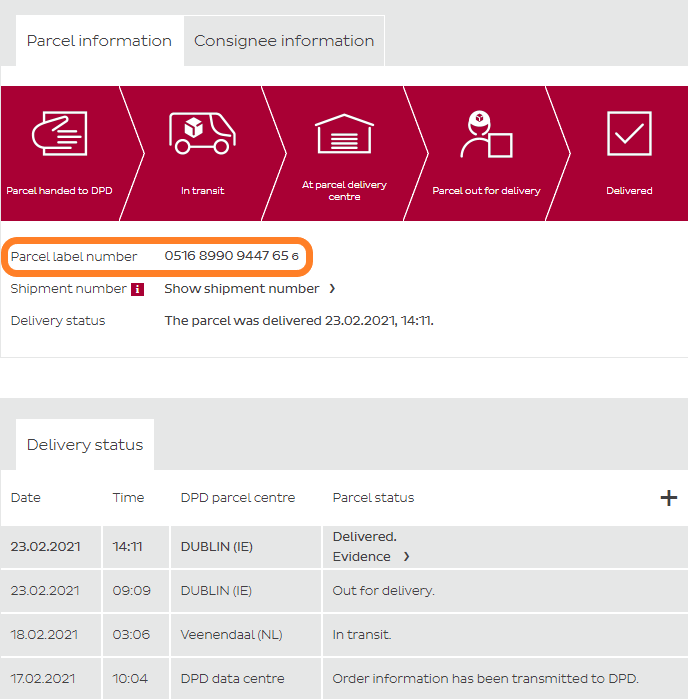This screenshot has width=688, height=699.
Task: Click the Parcel handed to DPD label
Action: [x=59, y=190]
